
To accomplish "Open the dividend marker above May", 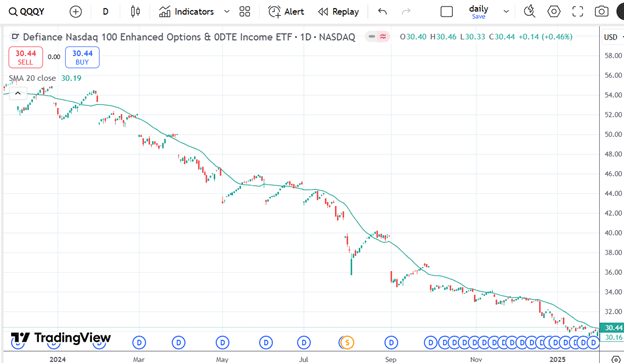I will click(222, 342).
